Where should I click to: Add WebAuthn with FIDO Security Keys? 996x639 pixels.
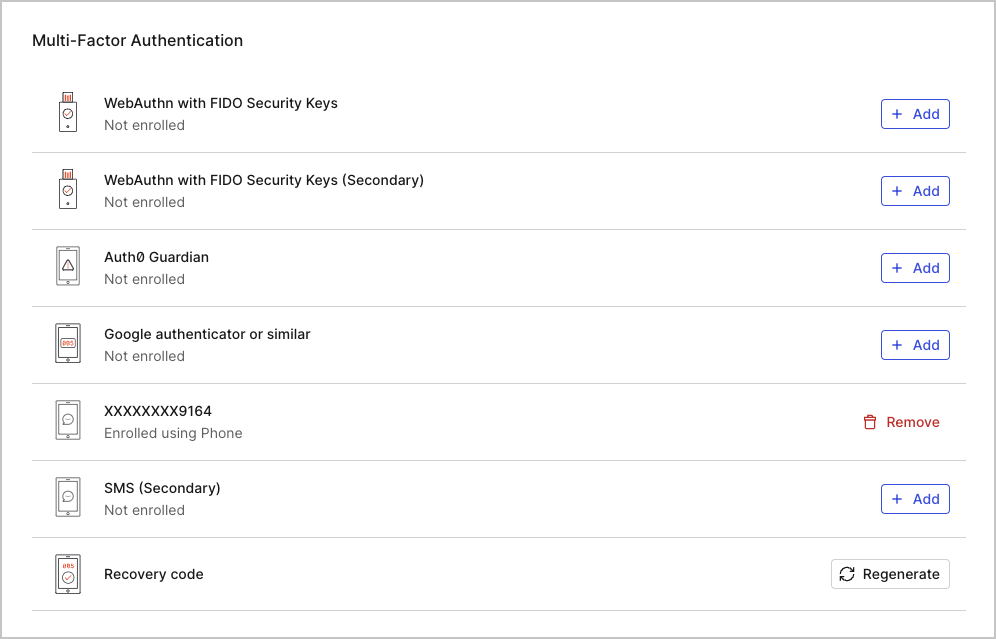click(x=915, y=114)
